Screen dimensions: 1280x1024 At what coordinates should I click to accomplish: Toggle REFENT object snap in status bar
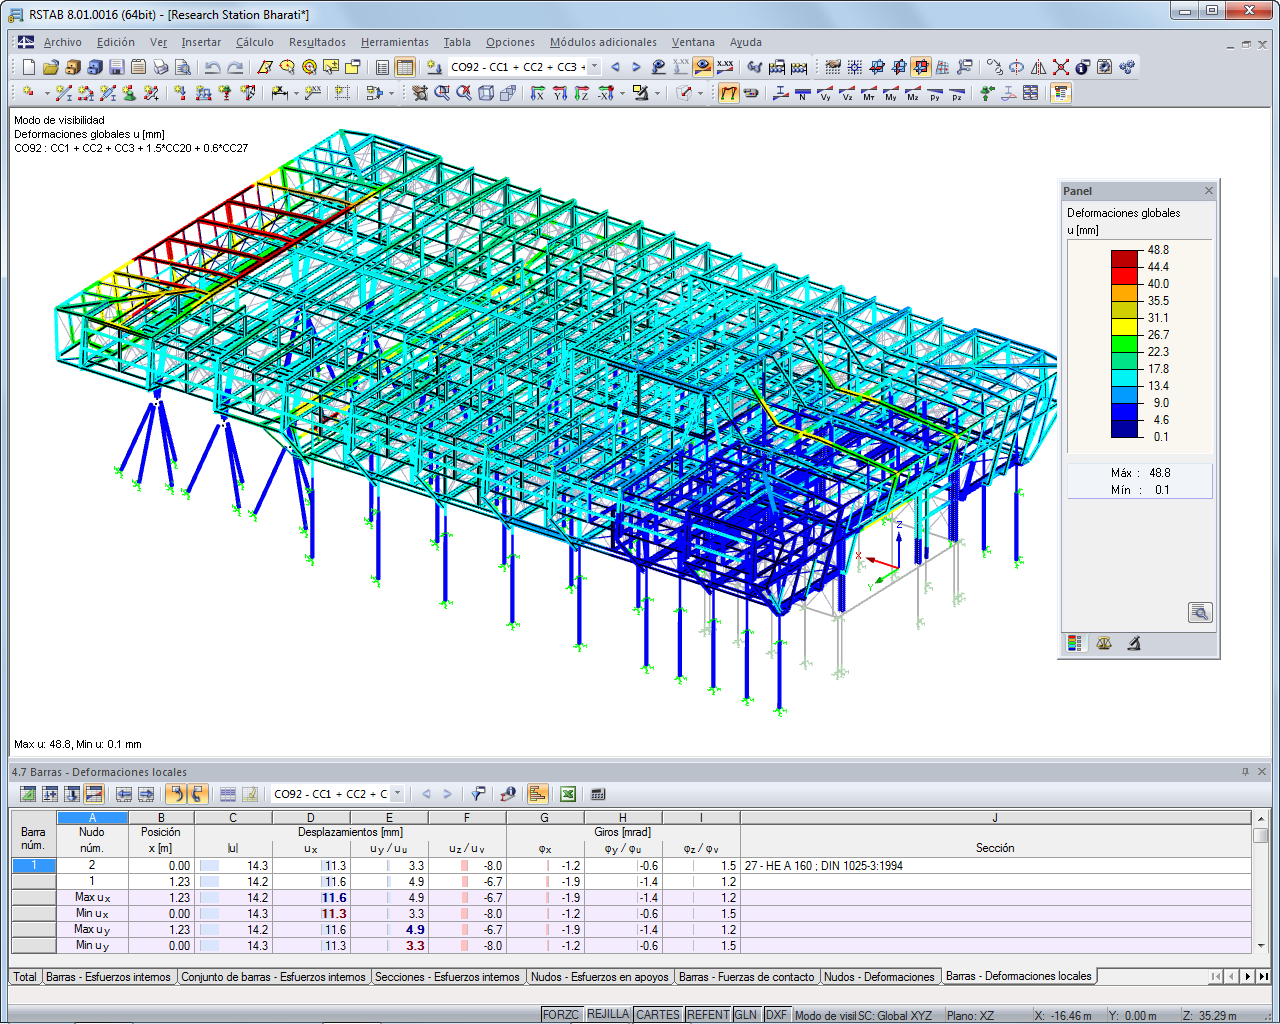point(708,1015)
